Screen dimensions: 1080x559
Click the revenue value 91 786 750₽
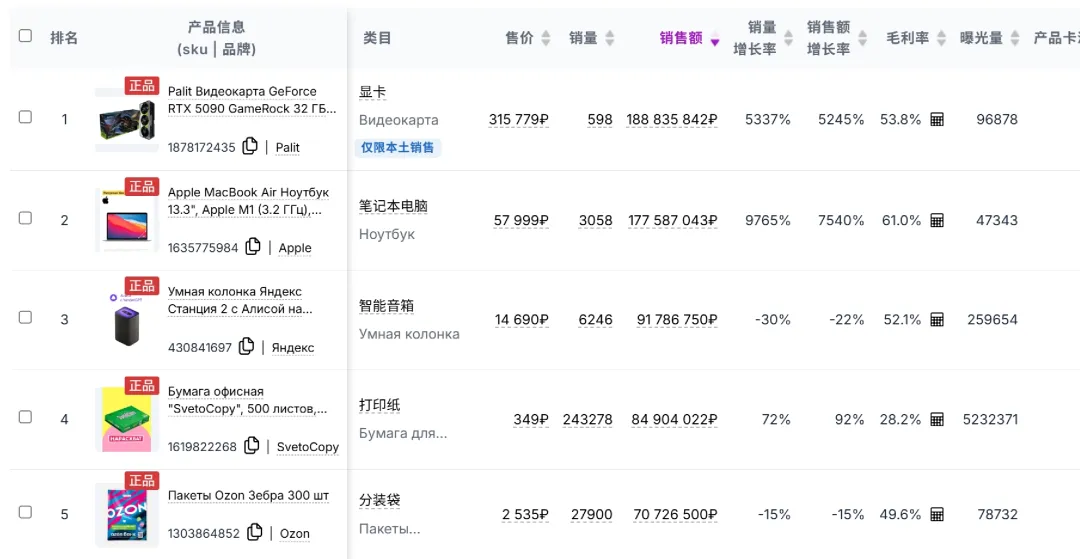(677, 319)
